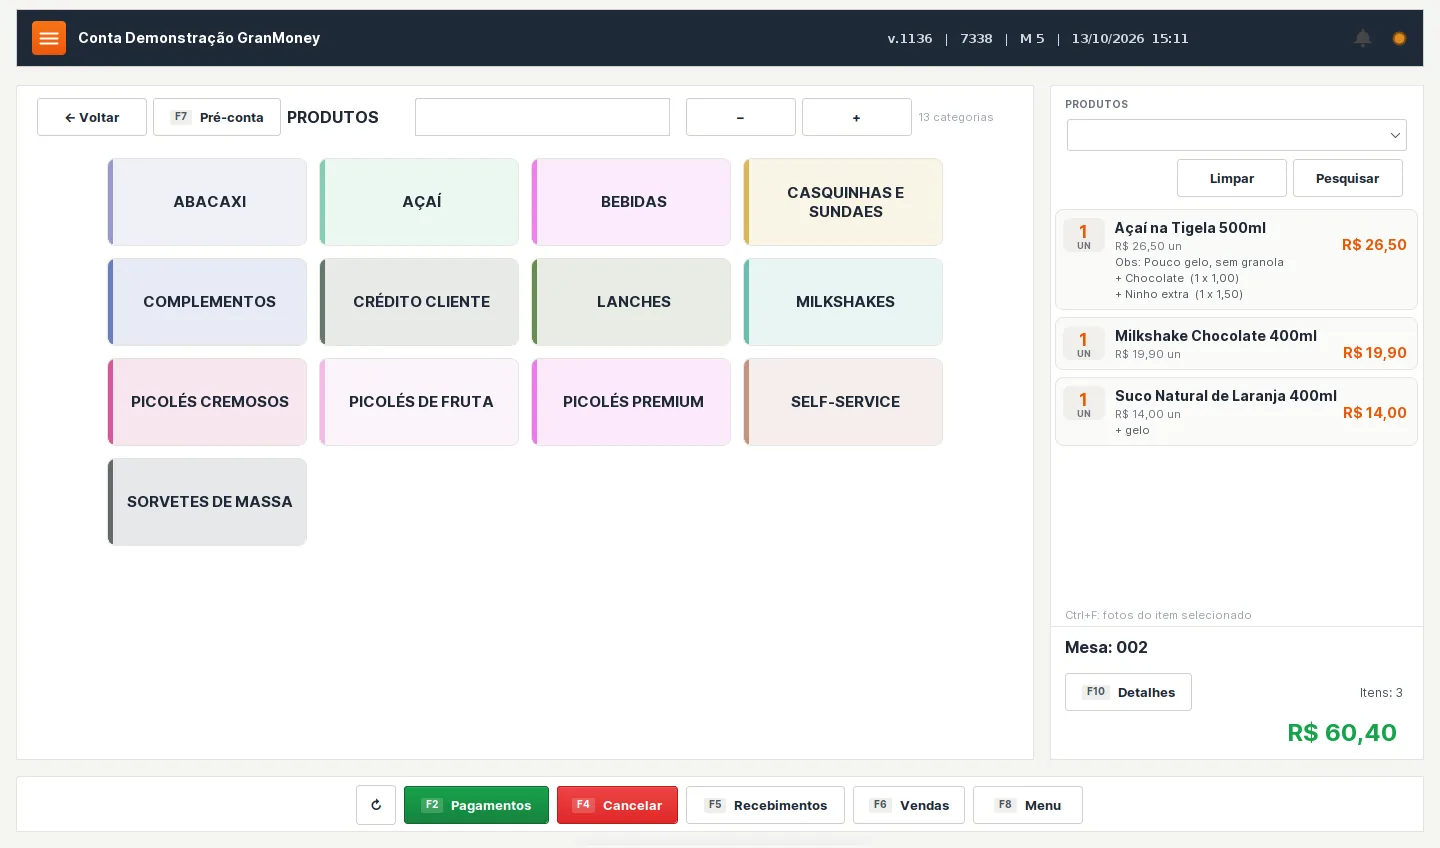1440x848 pixels.
Task: Click the quantity badge of Suco Natural
Action: pos(1084,404)
